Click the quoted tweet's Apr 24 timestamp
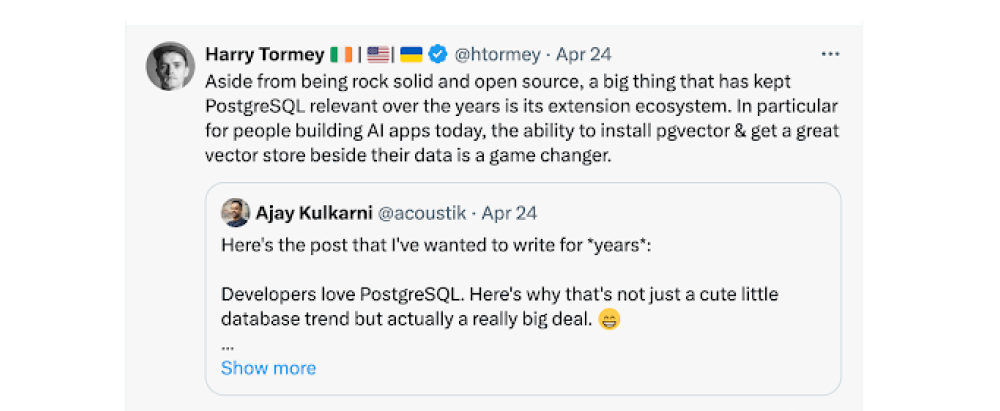Screen dimensions: 1000x411 coord(510,213)
